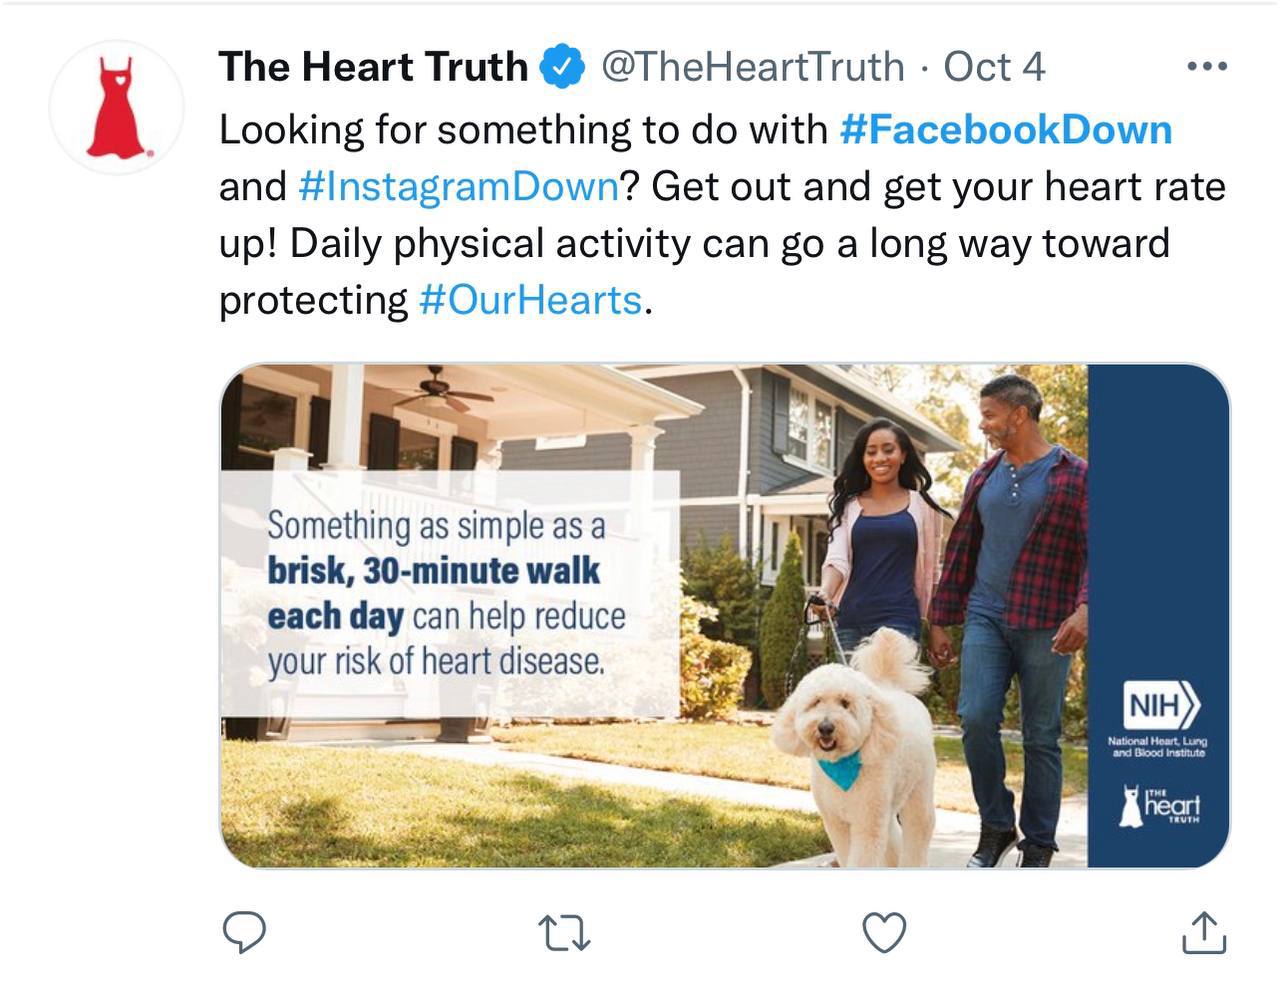This screenshot has width=1280, height=990.
Task: Click the @TheHeartTruth handle
Action: [752, 67]
